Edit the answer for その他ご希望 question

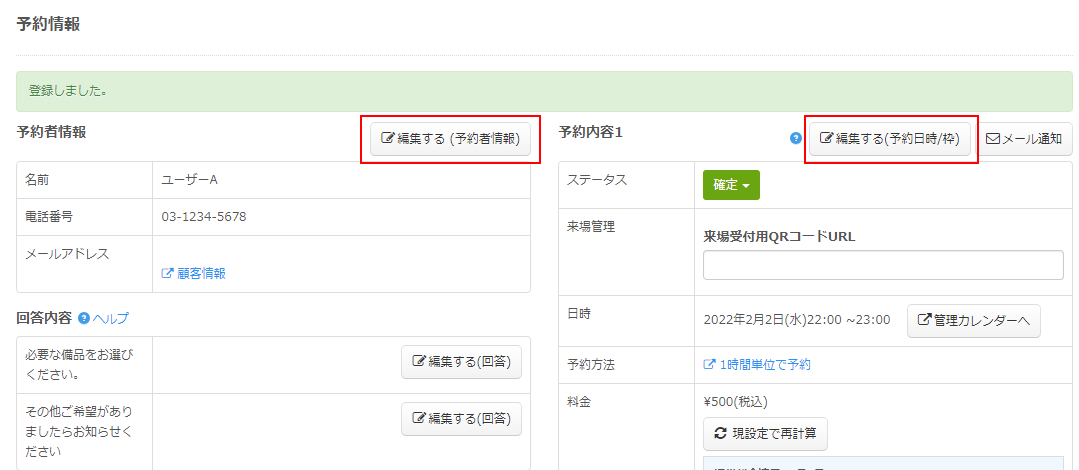[x=461, y=420]
